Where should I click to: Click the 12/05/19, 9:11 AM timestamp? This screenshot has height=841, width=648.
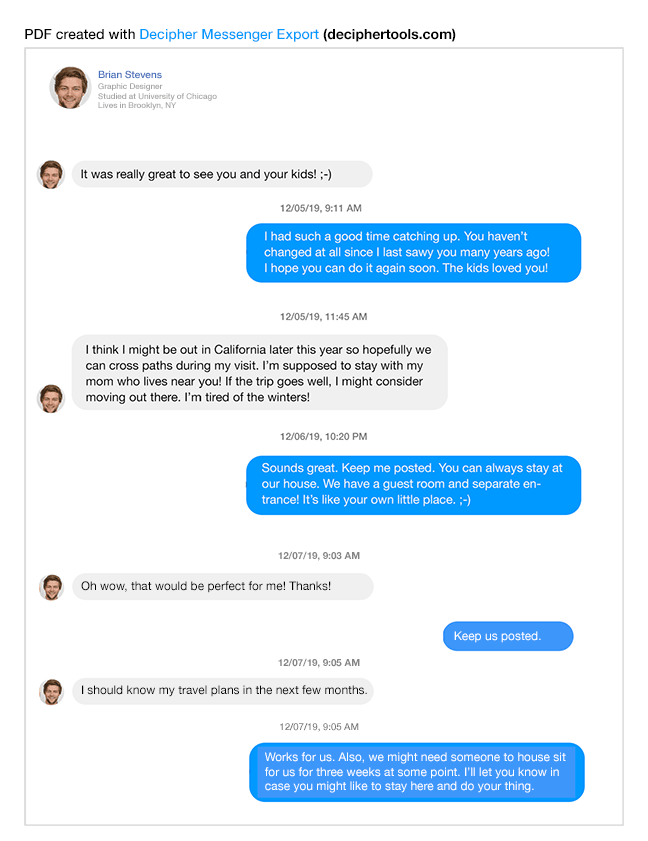(x=320, y=209)
